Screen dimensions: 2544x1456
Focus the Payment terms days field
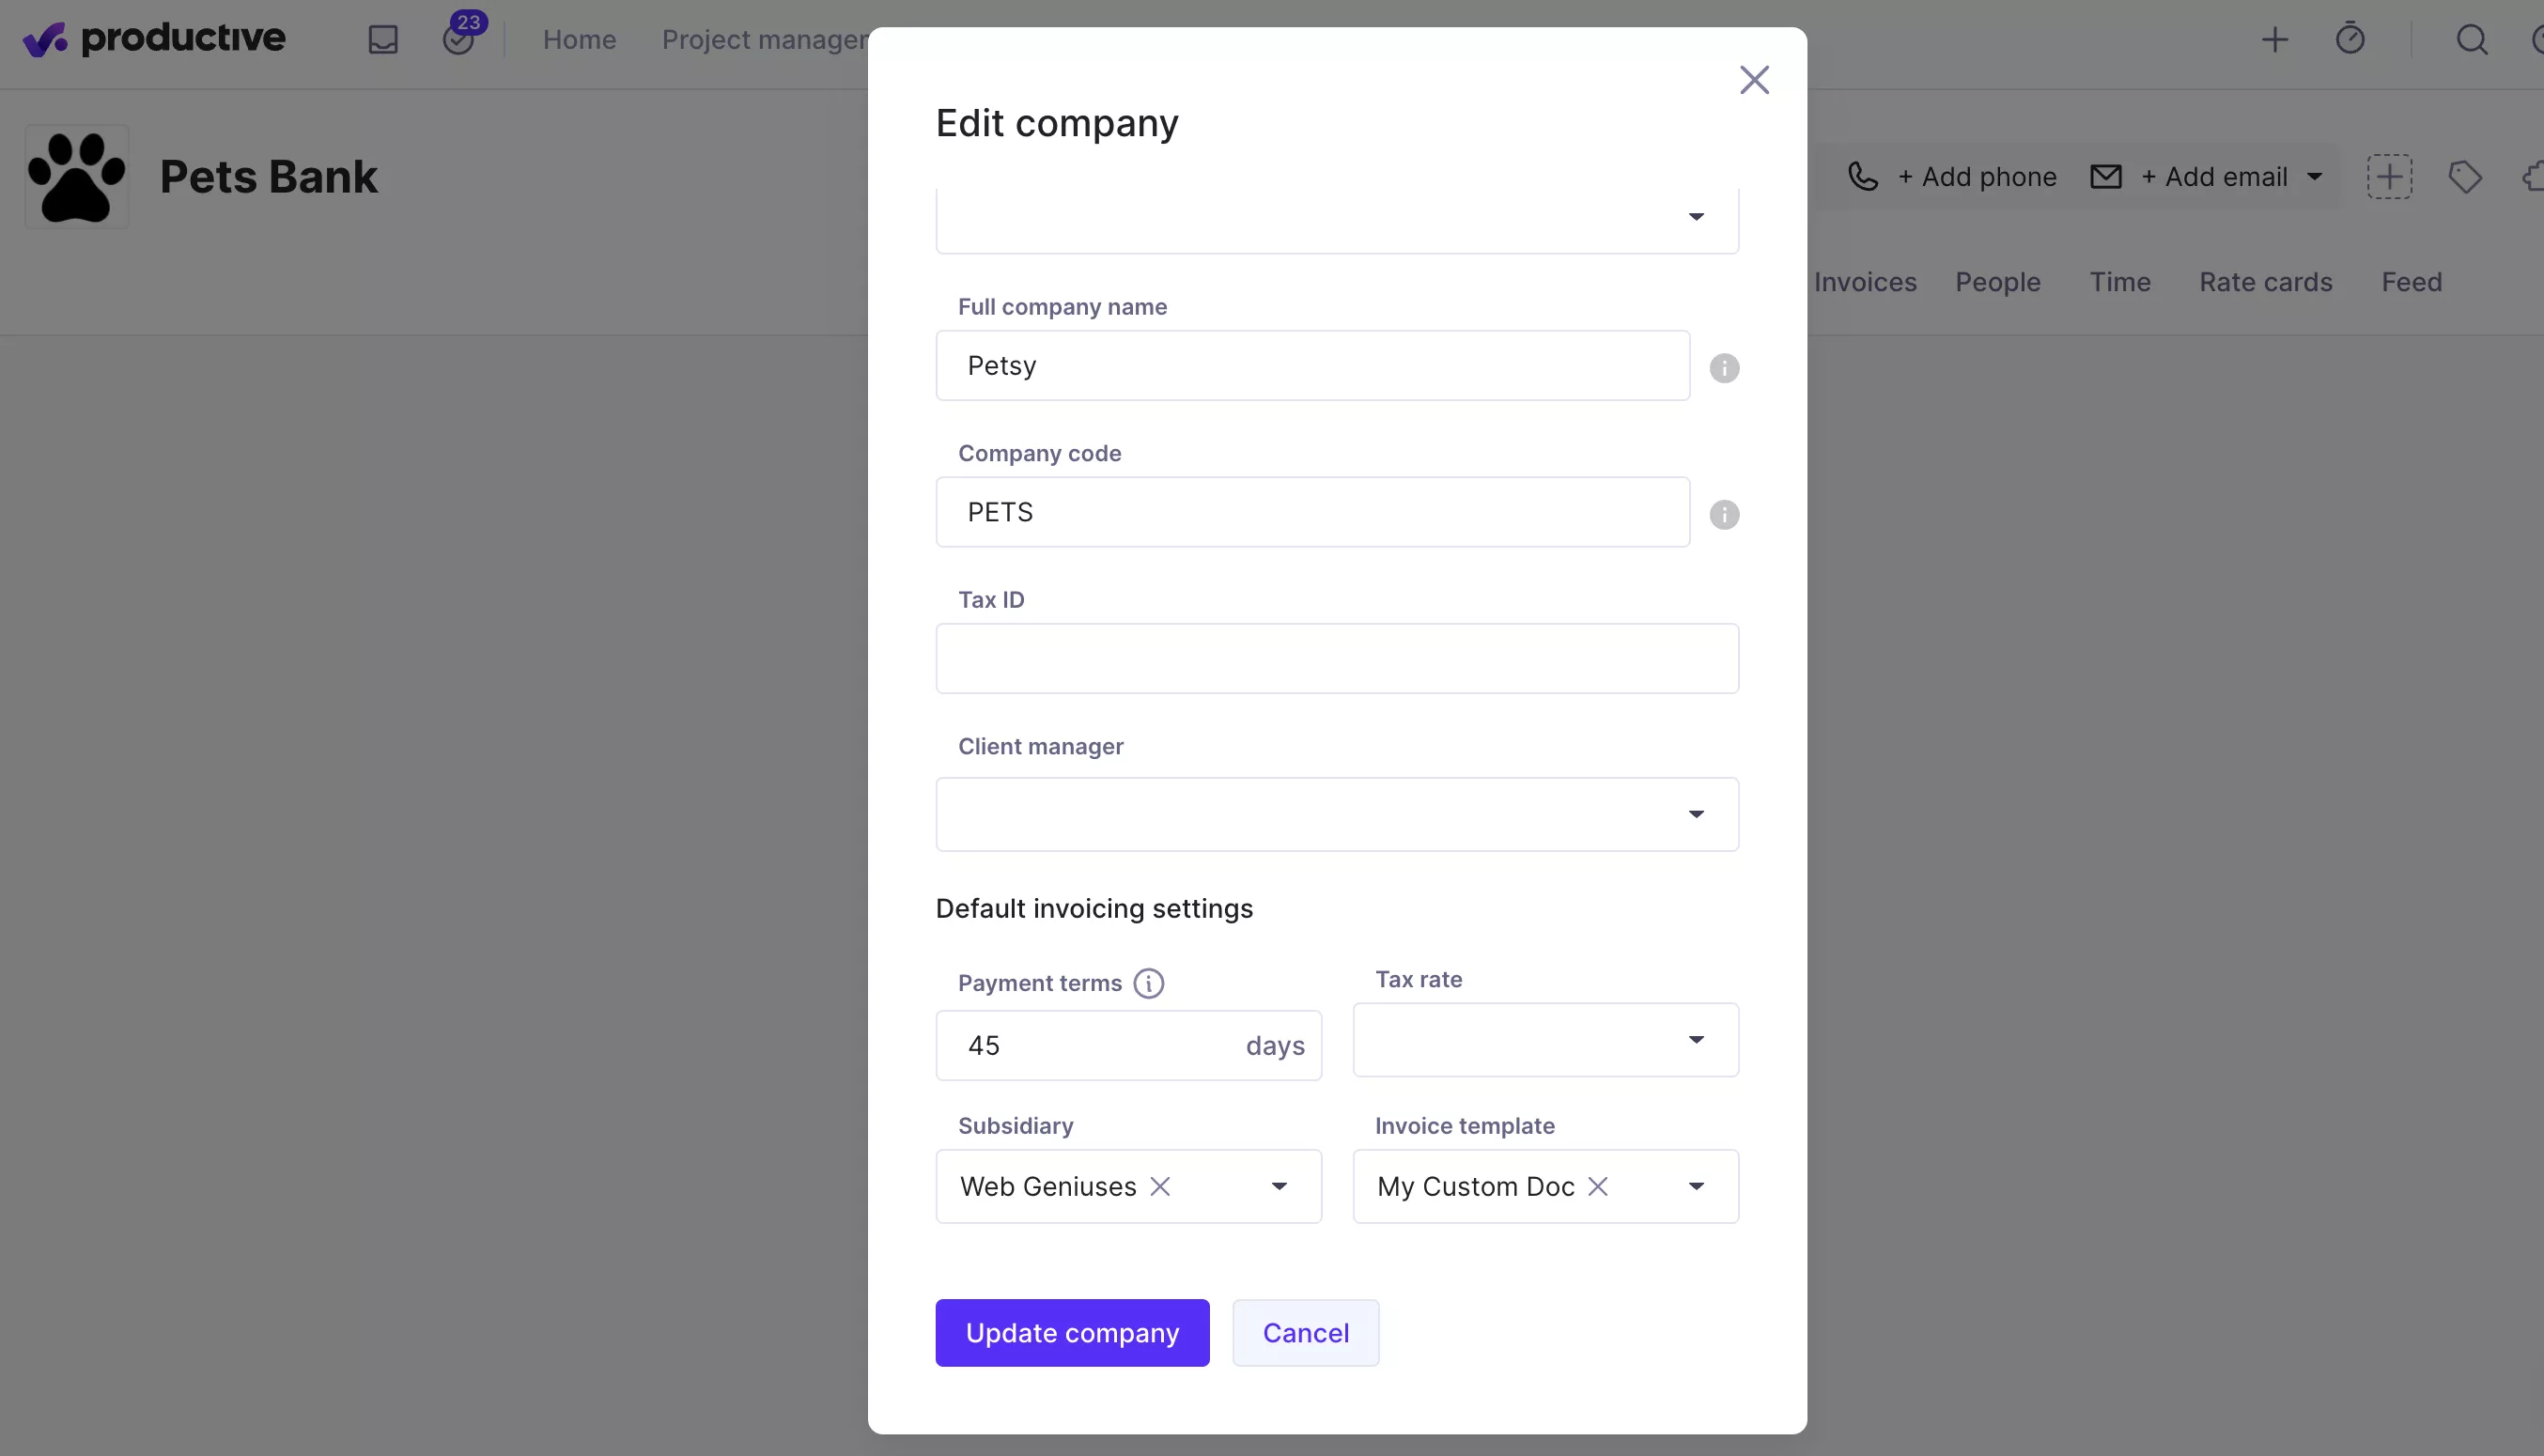[x=1128, y=1046]
